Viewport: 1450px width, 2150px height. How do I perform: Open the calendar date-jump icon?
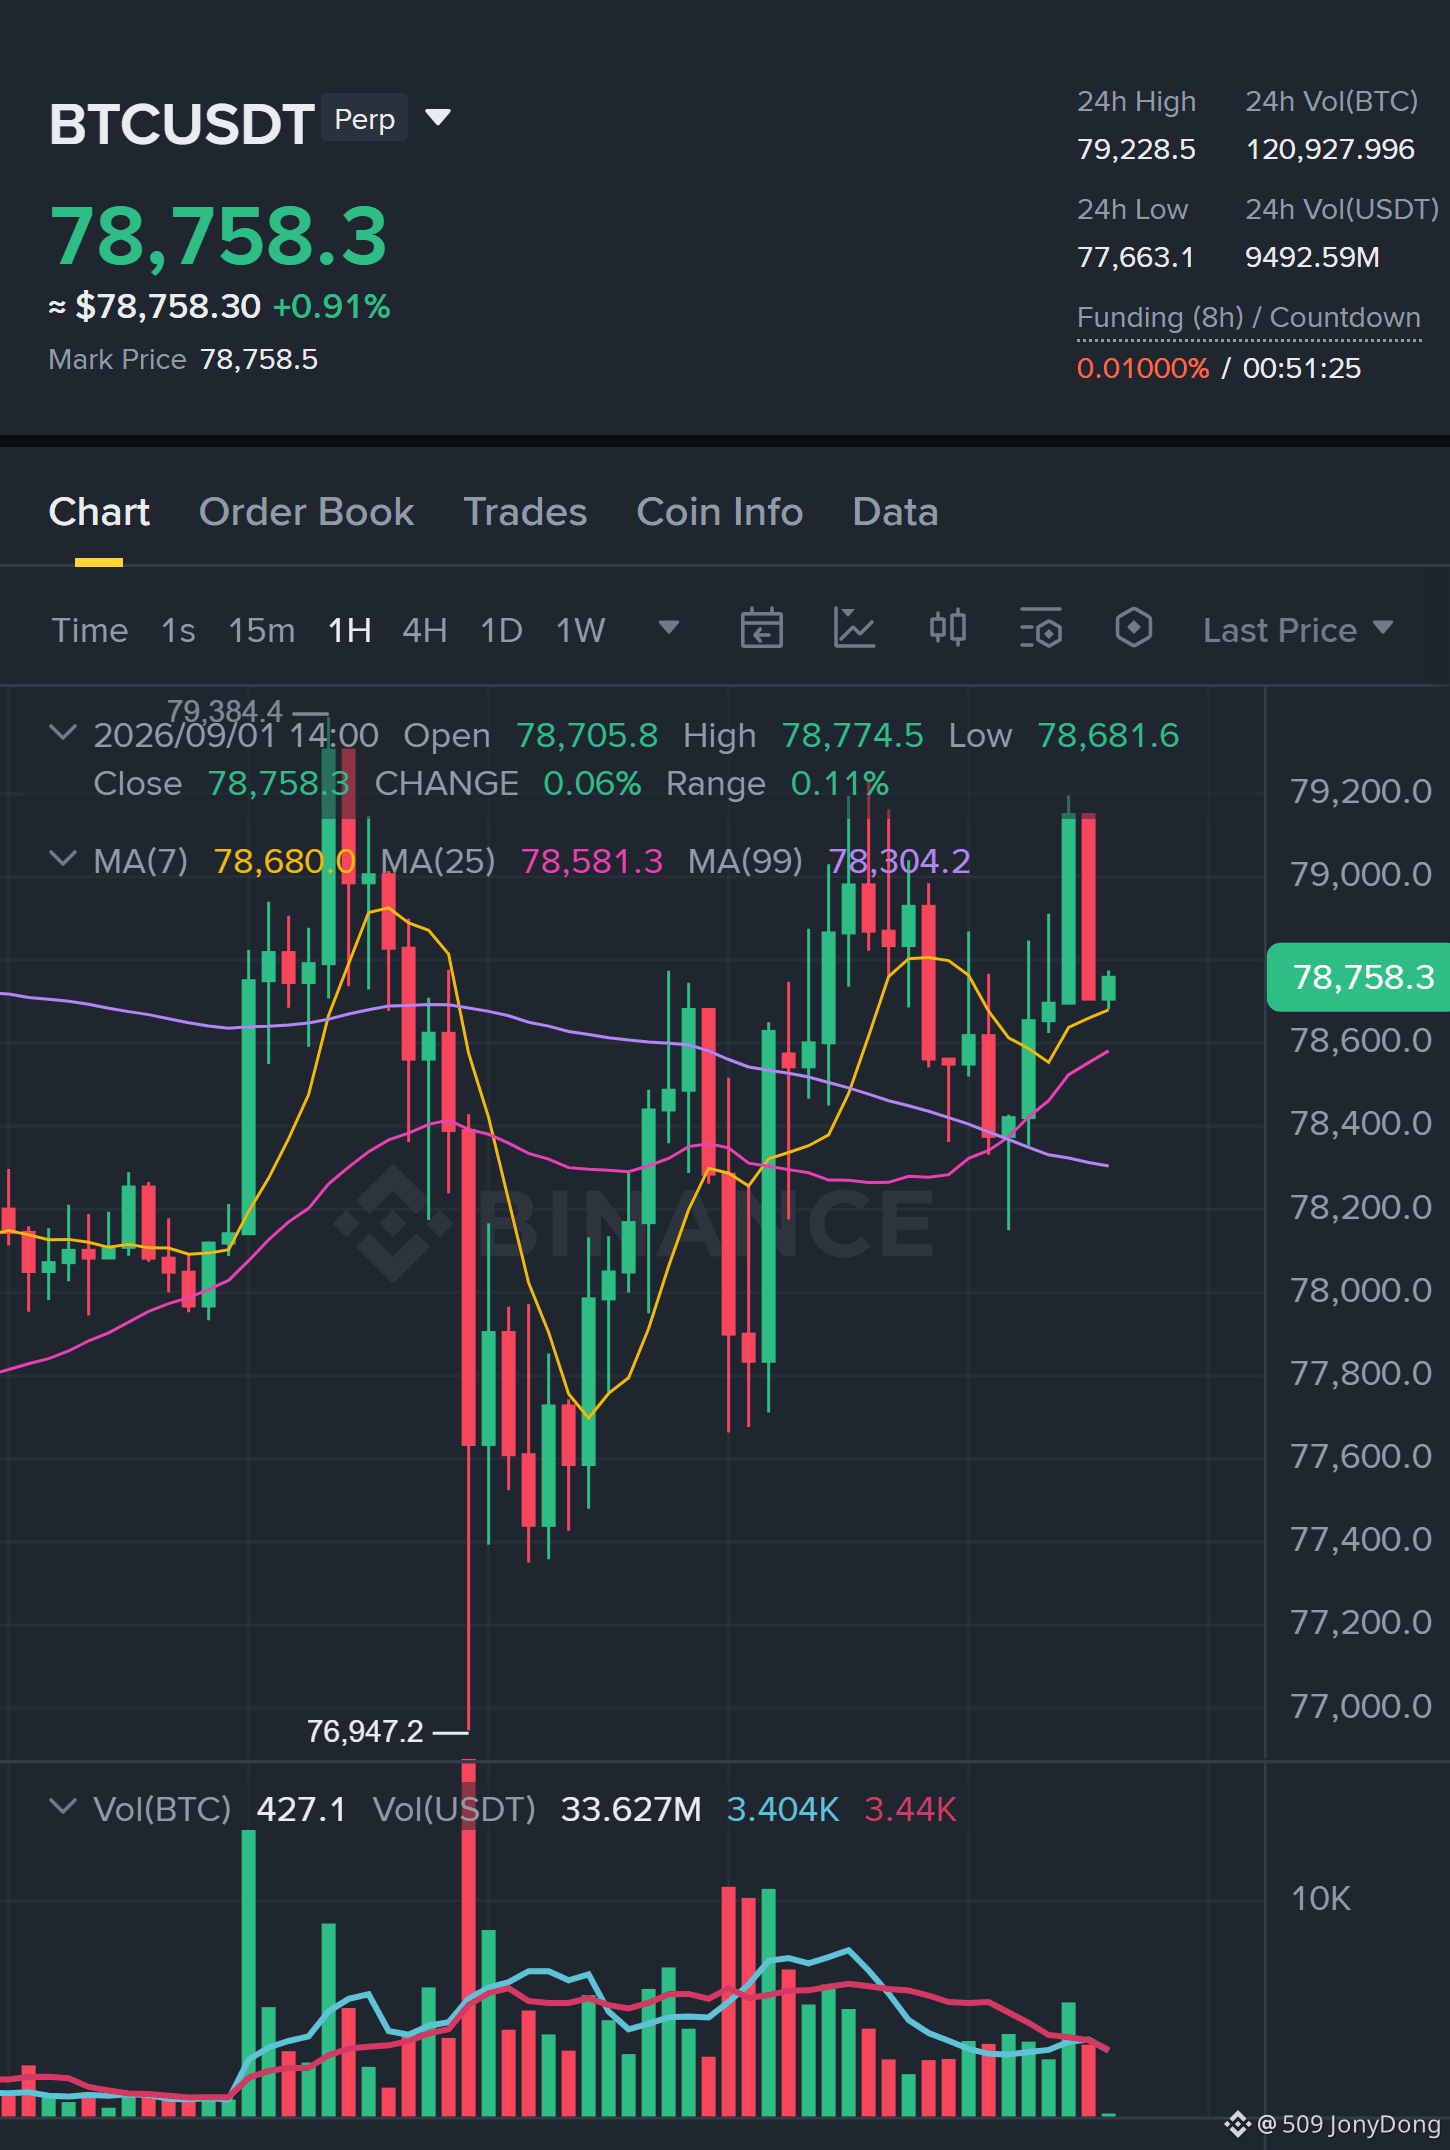761,629
